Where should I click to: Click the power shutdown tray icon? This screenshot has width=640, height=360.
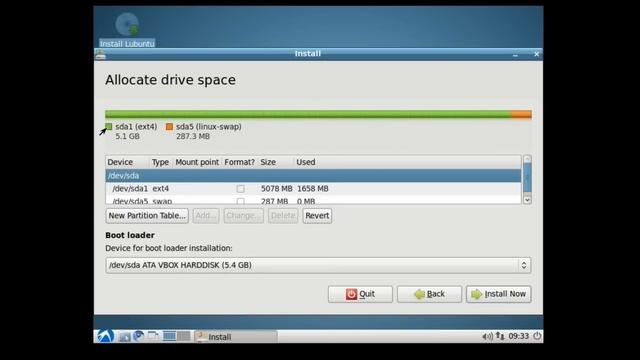tap(537, 336)
